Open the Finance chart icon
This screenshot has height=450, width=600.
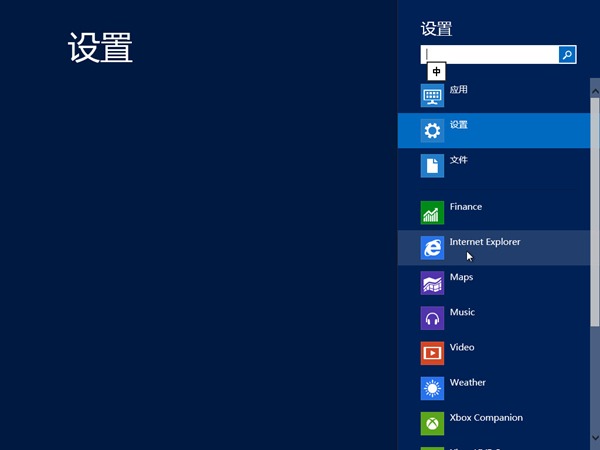pos(432,213)
